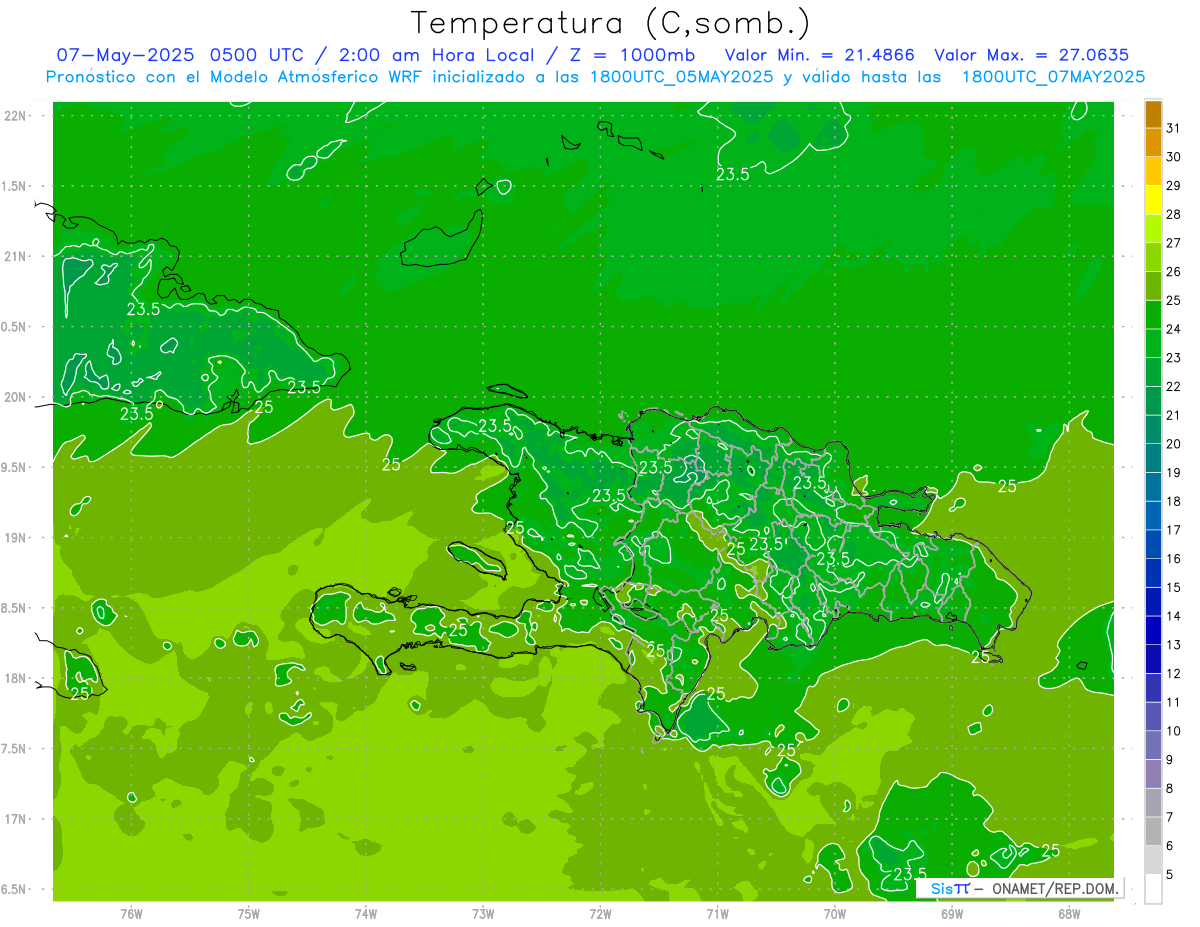Click the '72W' longitude axis label
Image resolution: width=1200 pixels, height=927 pixels.
[x=600, y=914]
